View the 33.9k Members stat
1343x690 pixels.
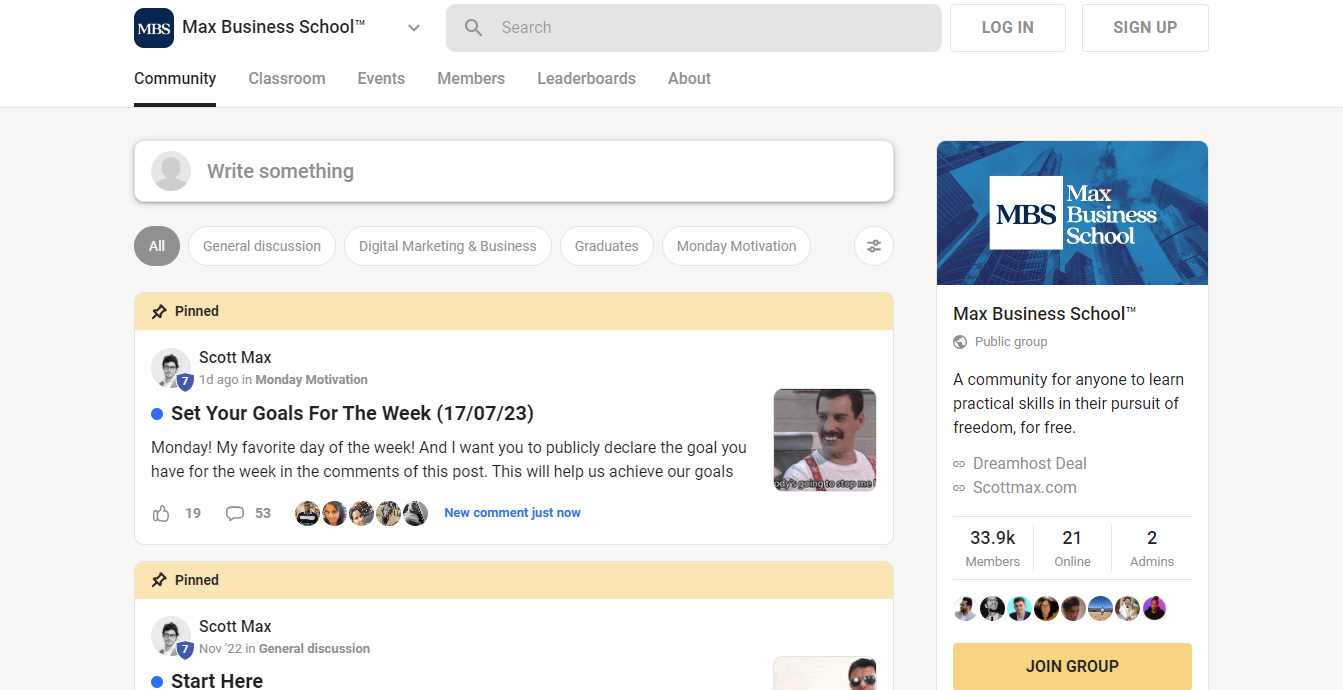tap(993, 548)
